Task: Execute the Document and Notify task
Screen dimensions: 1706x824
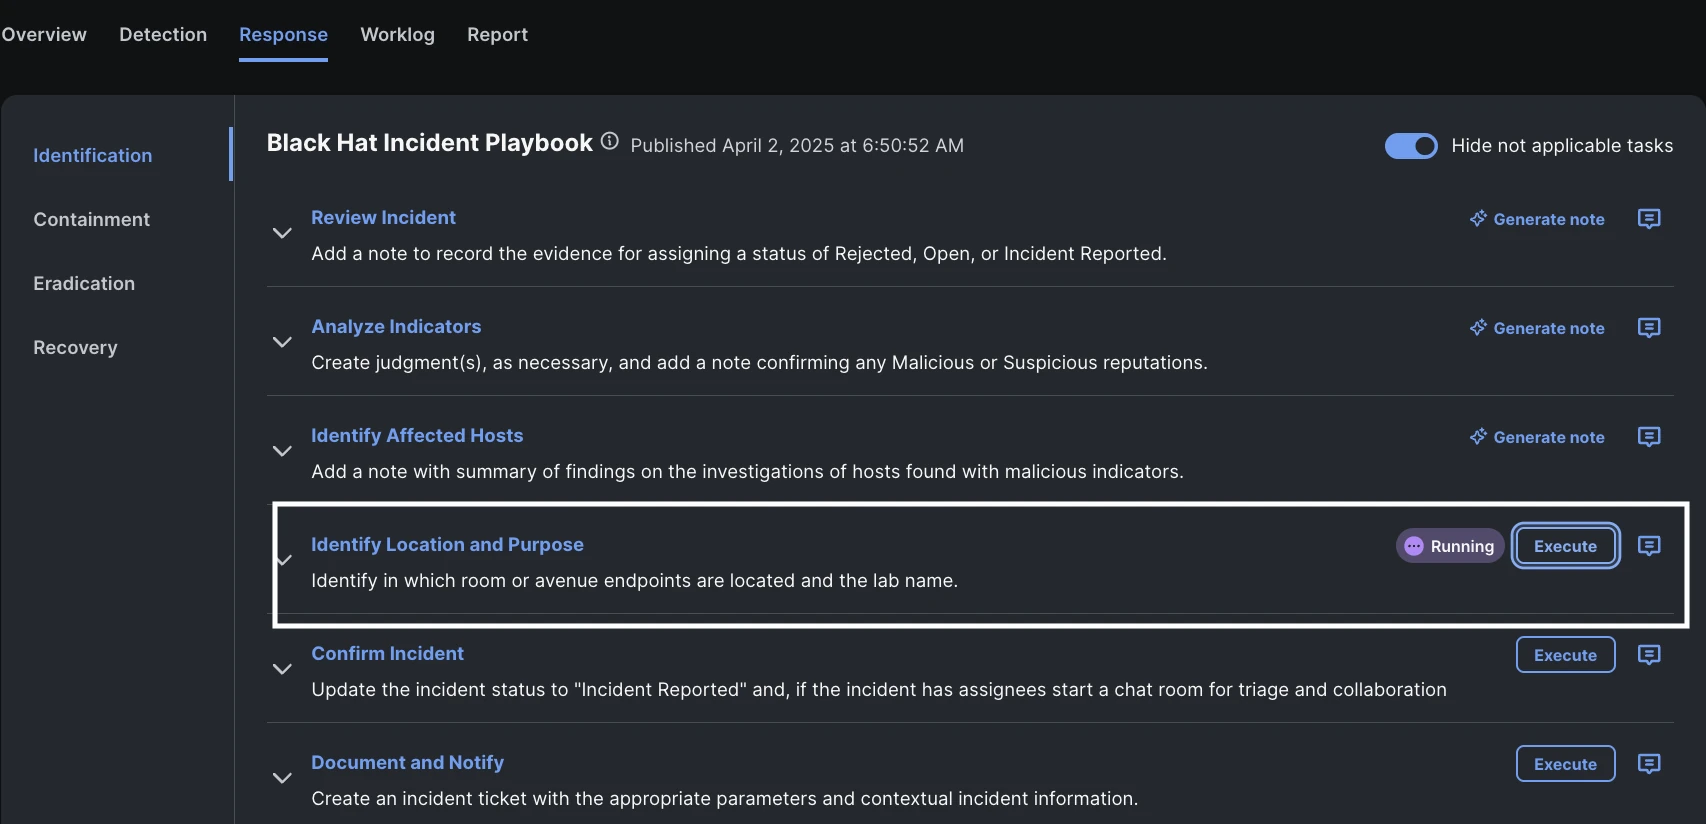Action: [1565, 764]
